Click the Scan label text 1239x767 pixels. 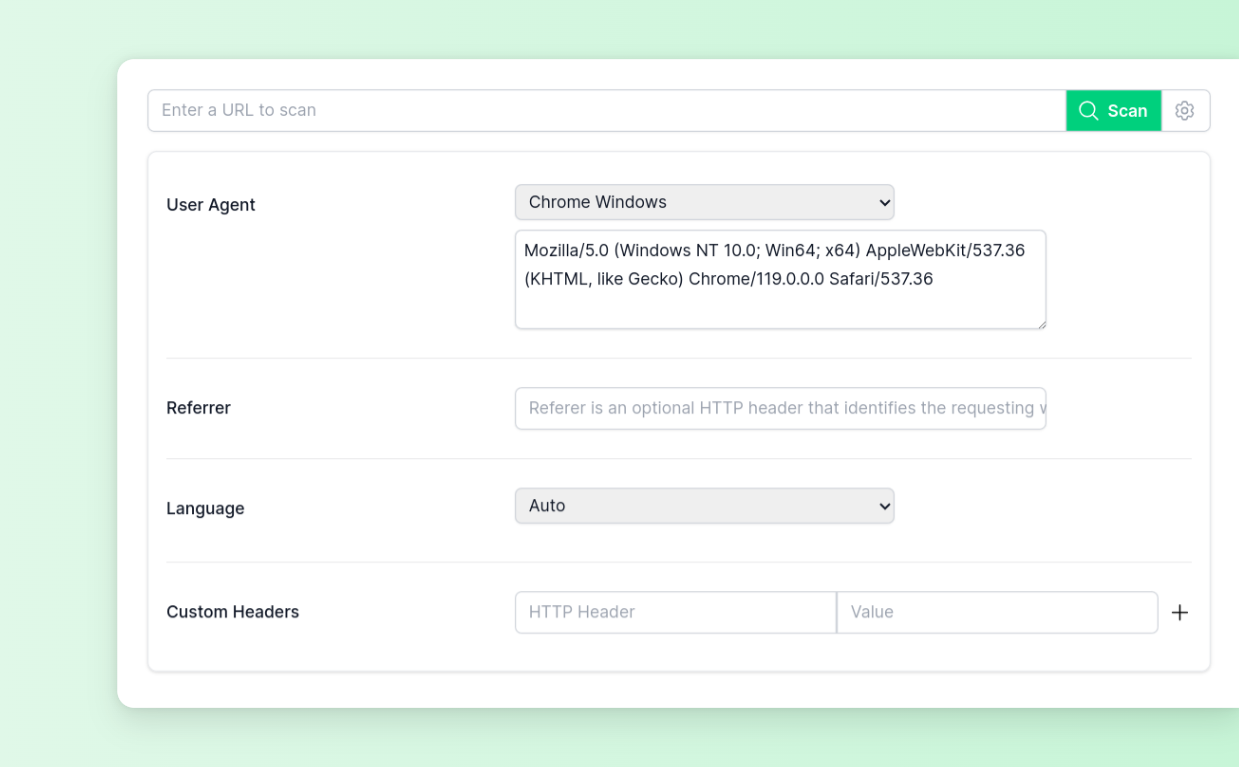click(x=1127, y=110)
